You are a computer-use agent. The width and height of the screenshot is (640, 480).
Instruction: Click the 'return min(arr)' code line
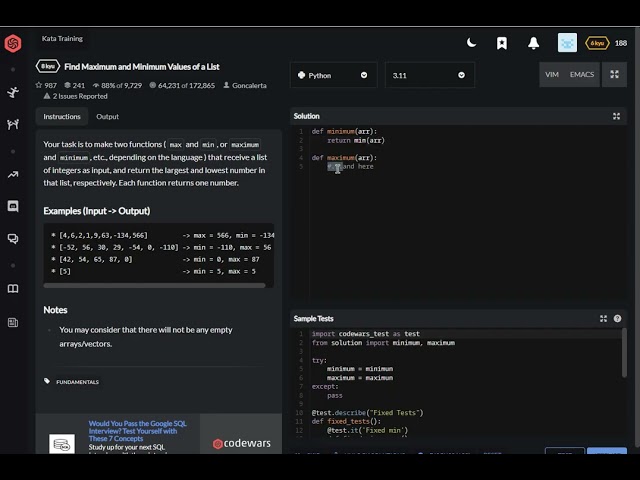click(x=356, y=140)
